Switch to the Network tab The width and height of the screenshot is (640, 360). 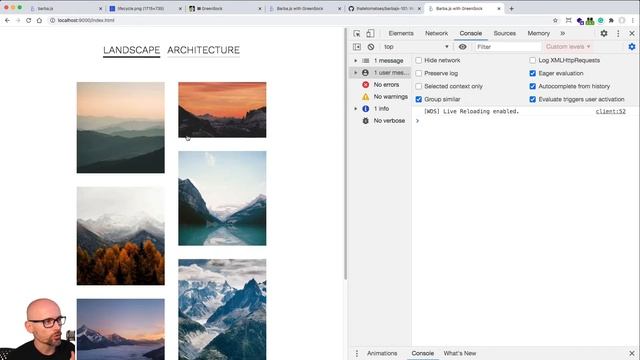tap(436, 33)
